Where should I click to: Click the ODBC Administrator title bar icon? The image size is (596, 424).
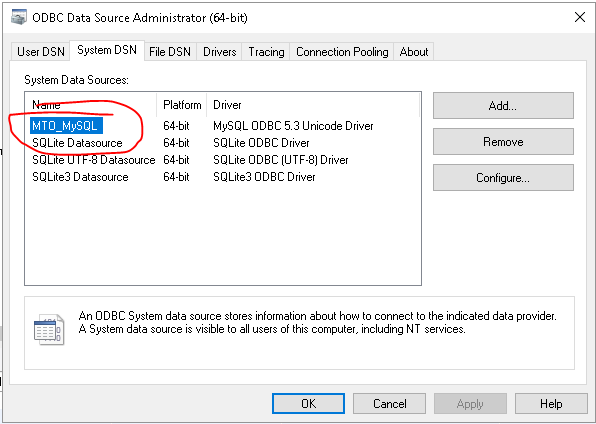coord(19,17)
